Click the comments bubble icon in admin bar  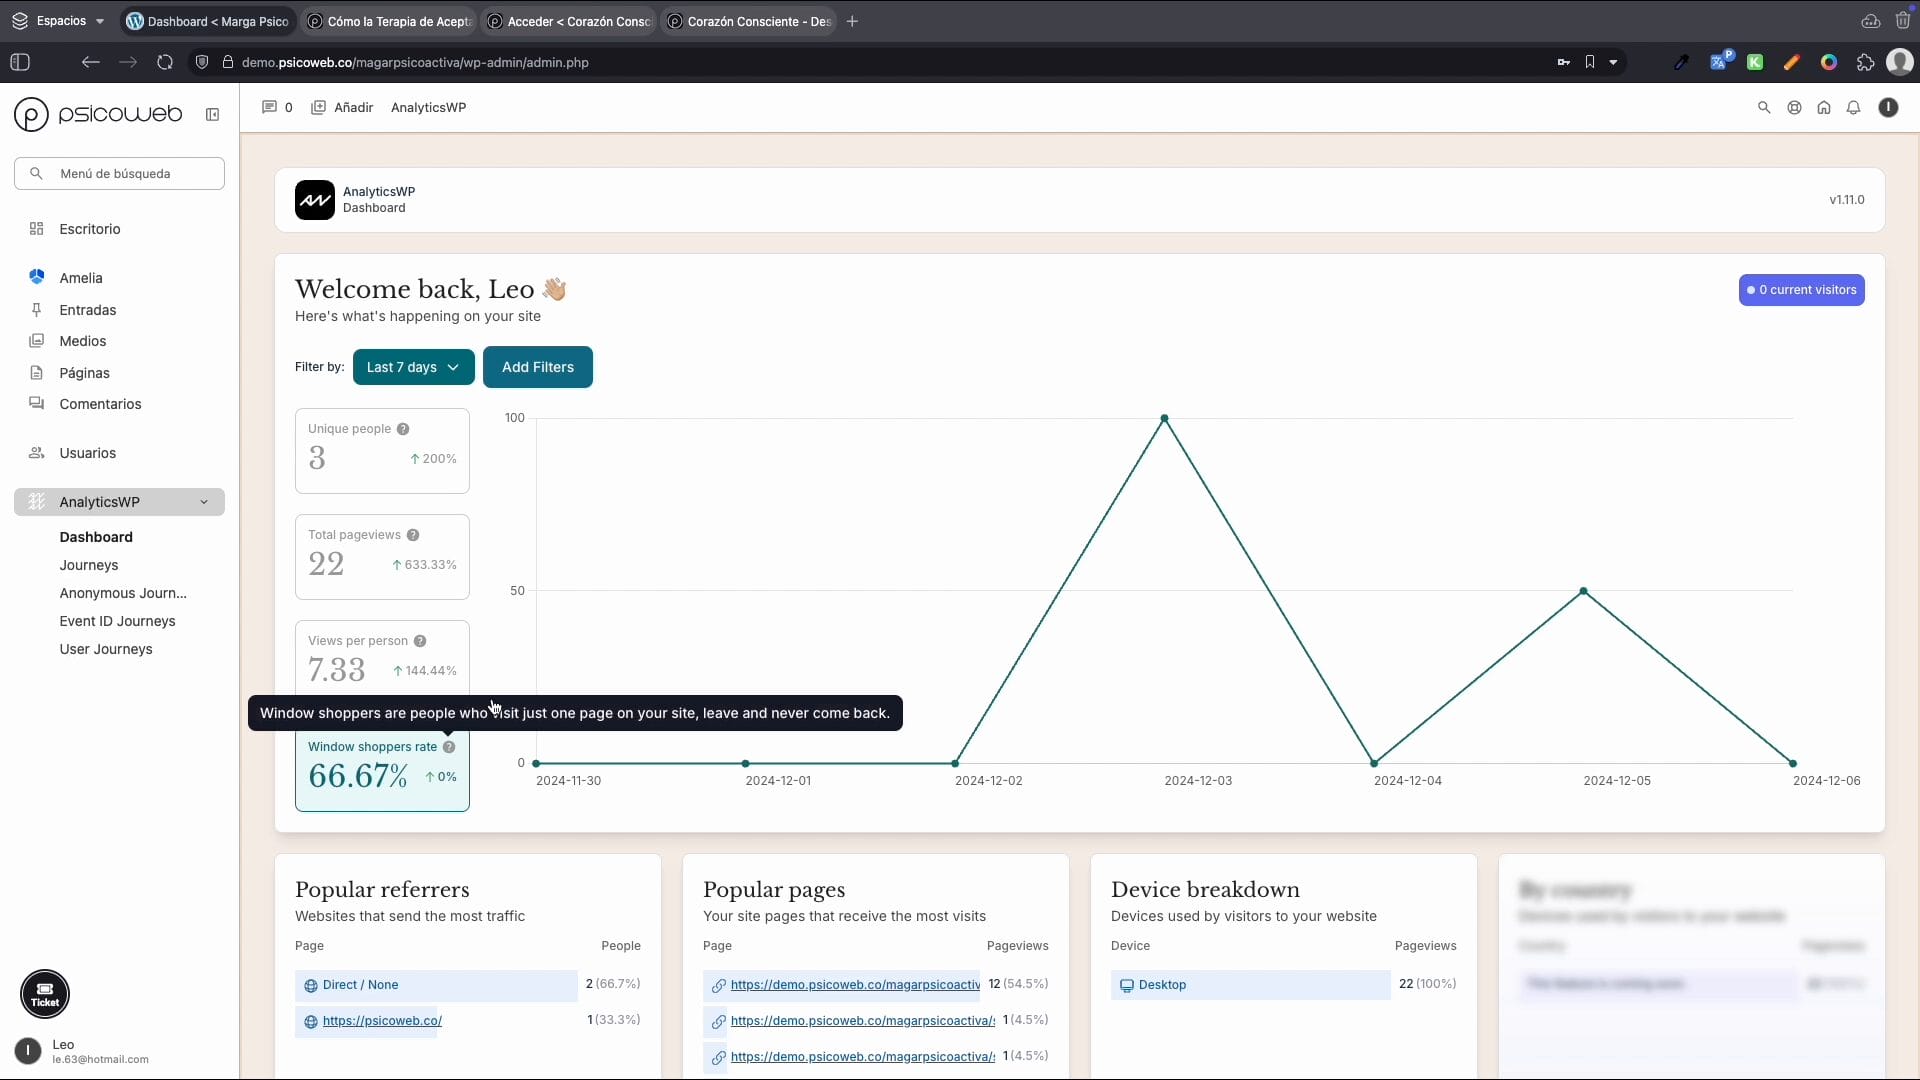[x=269, y=107]
